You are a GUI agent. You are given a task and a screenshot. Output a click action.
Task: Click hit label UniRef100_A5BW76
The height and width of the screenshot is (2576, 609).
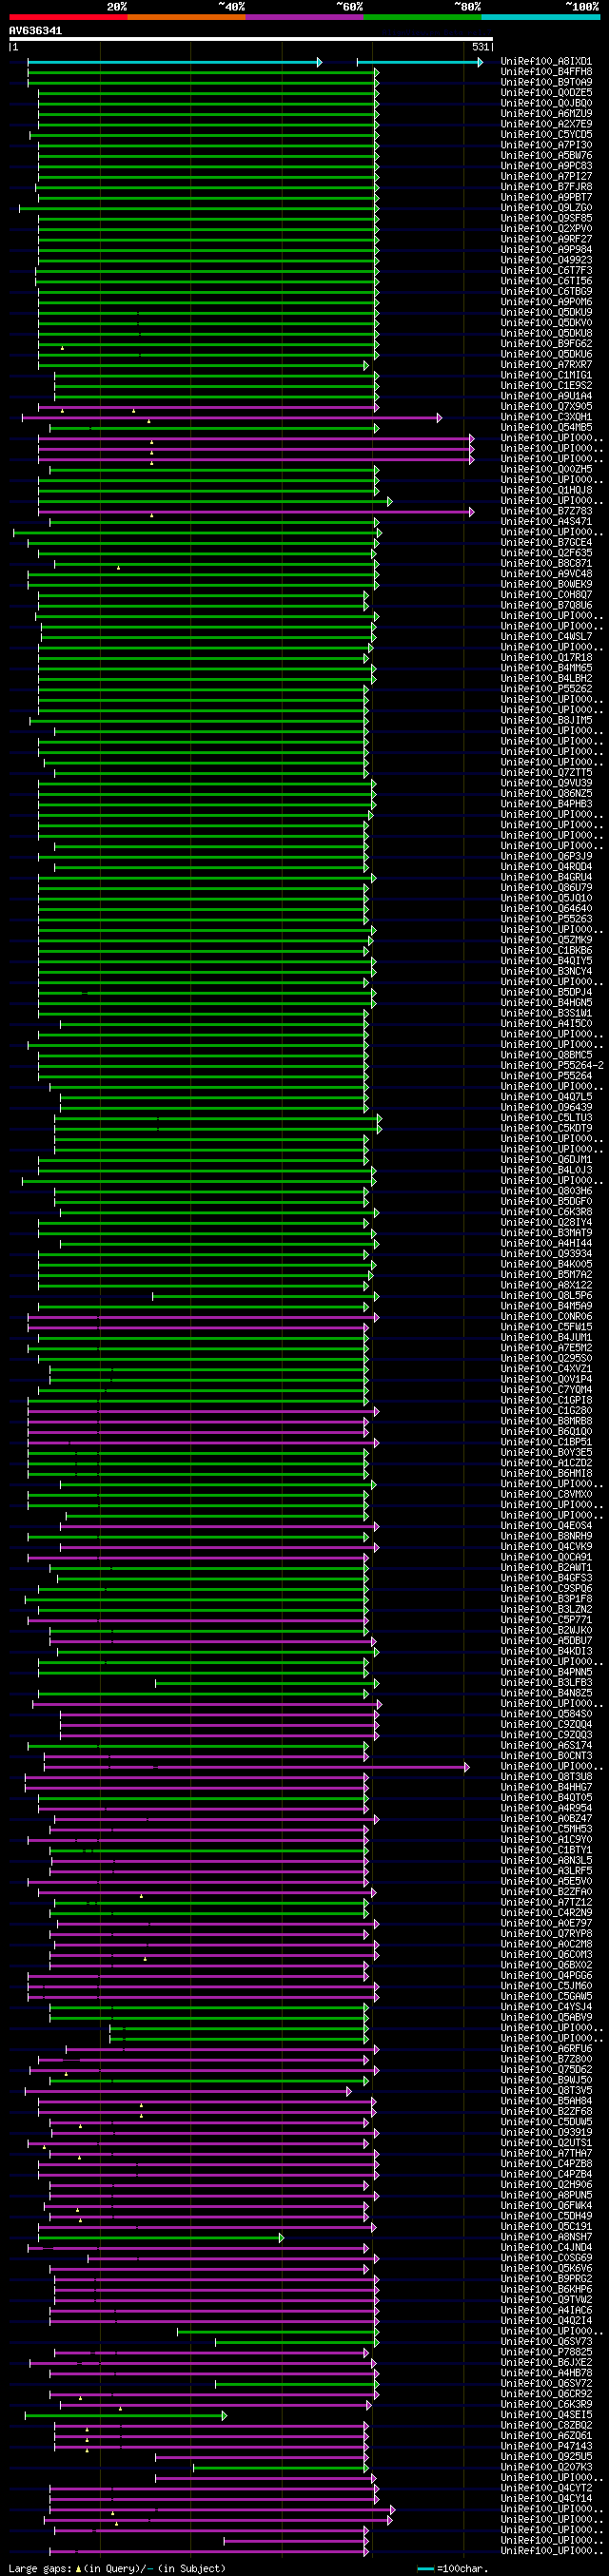point(546,156)
